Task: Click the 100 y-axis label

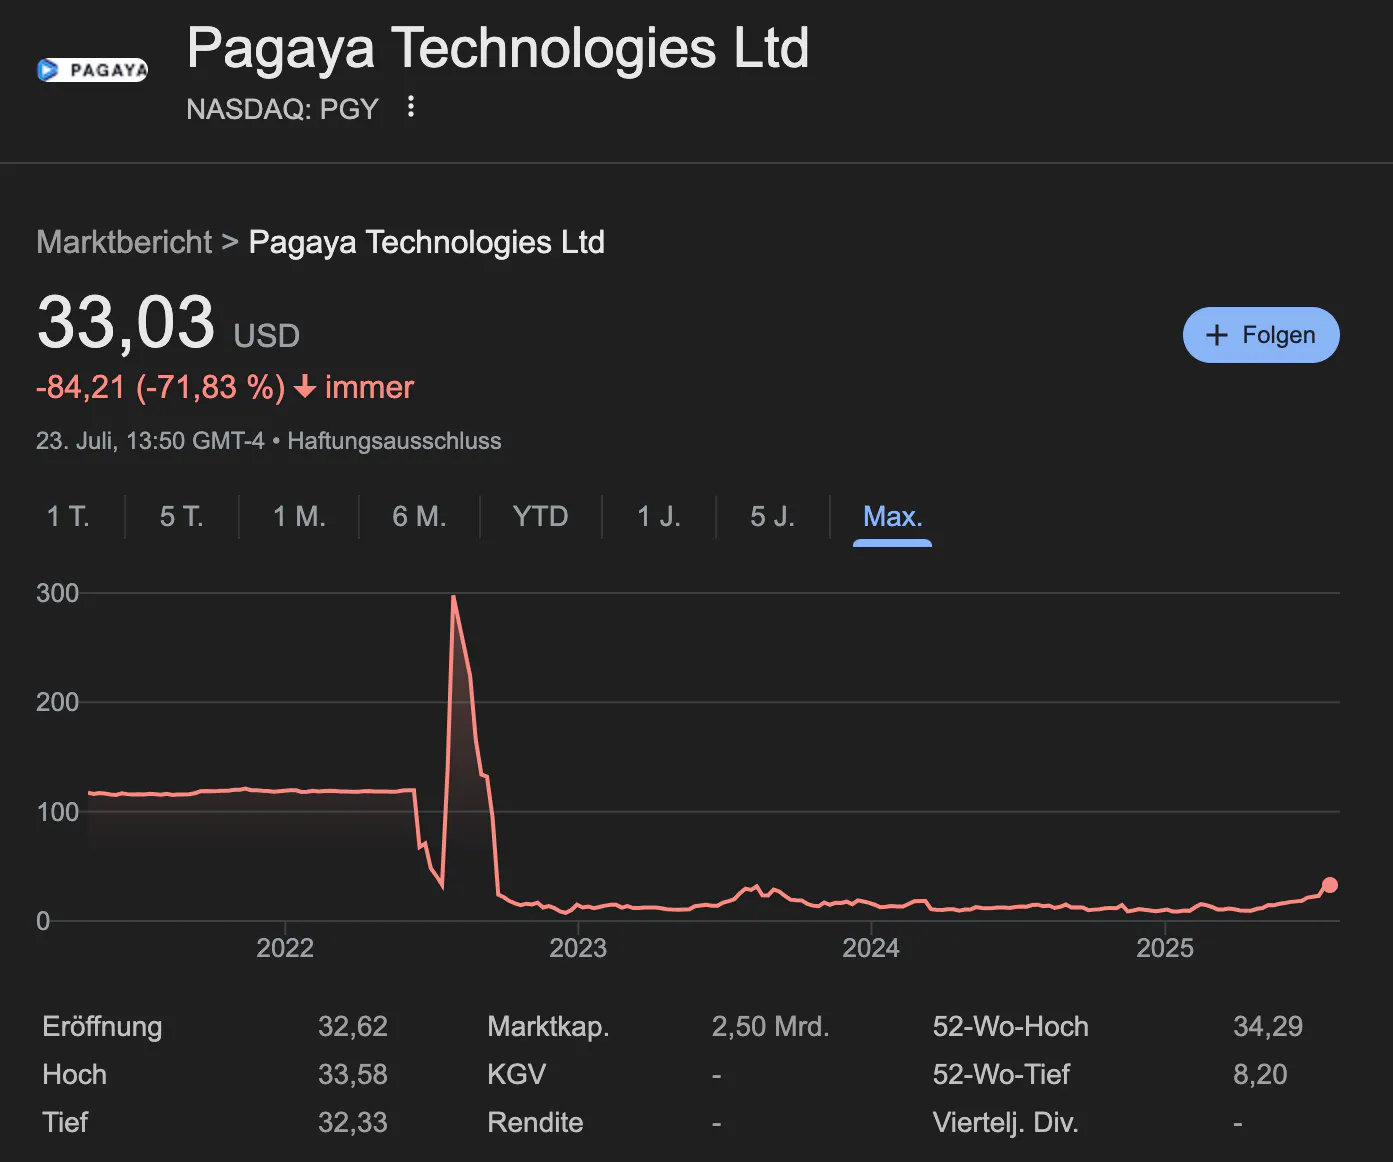Action: click(x=57, y=812)
